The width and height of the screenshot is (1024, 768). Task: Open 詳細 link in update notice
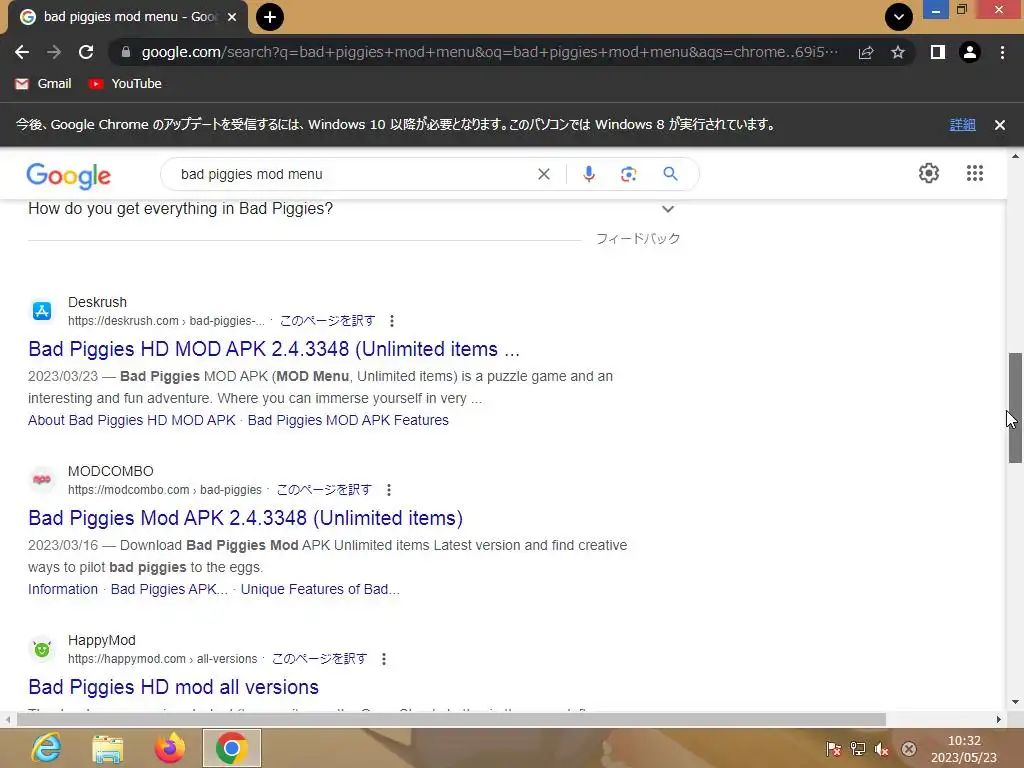962,125
